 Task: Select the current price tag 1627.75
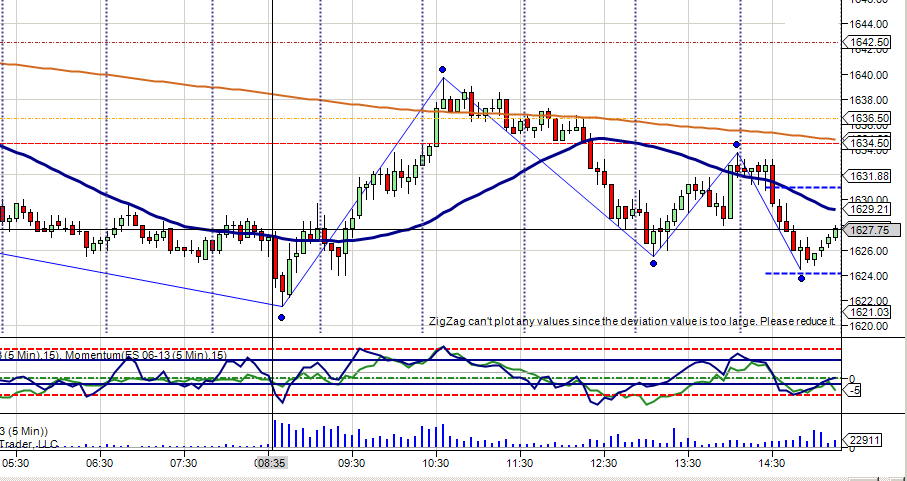pos(873,230)
